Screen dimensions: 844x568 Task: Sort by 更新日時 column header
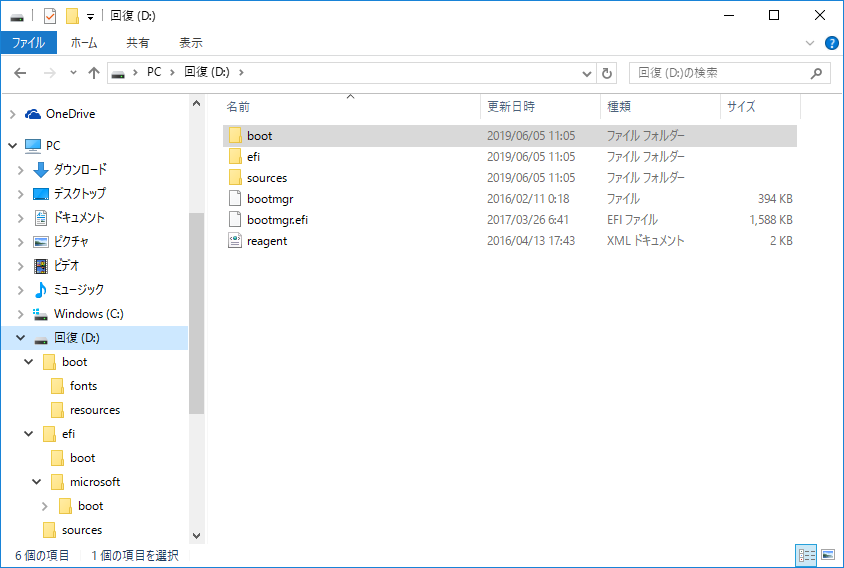click(540, 107)
